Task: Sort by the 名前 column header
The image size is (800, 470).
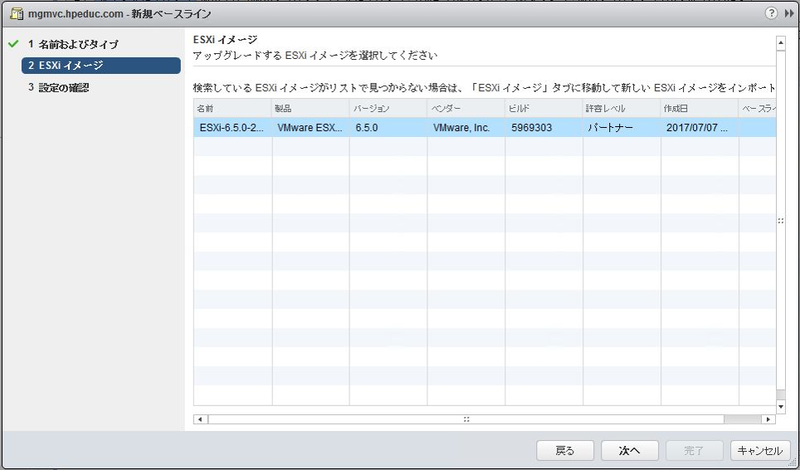Action: (233, 108)
